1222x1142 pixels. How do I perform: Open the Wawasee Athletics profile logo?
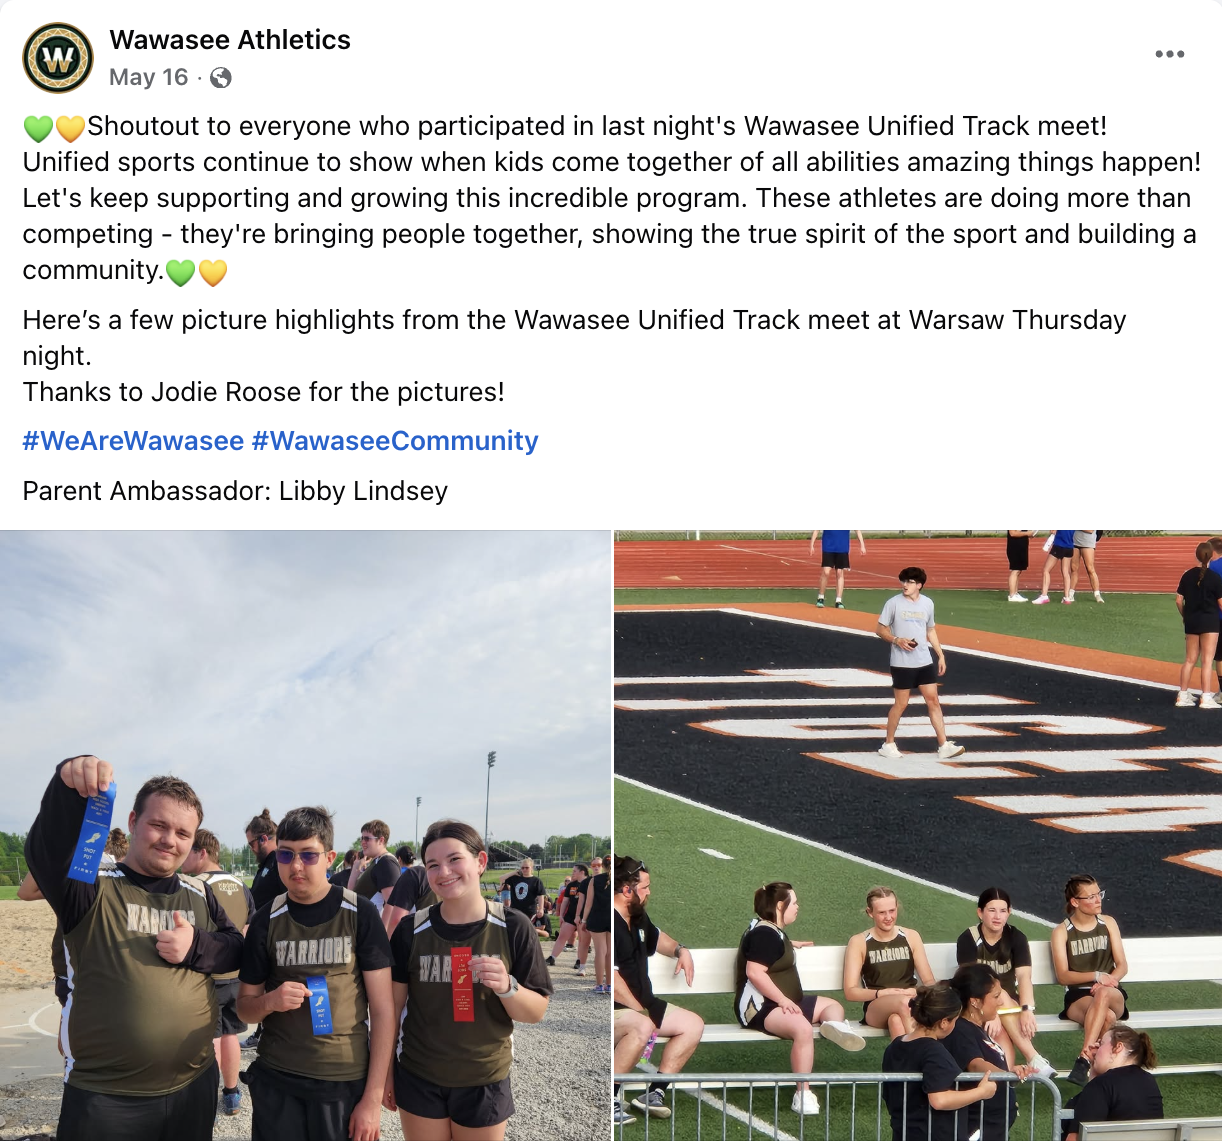pos(58,58)
